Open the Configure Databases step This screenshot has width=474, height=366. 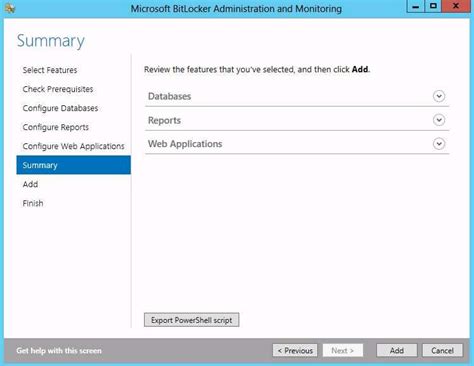[x=60, y=108]
